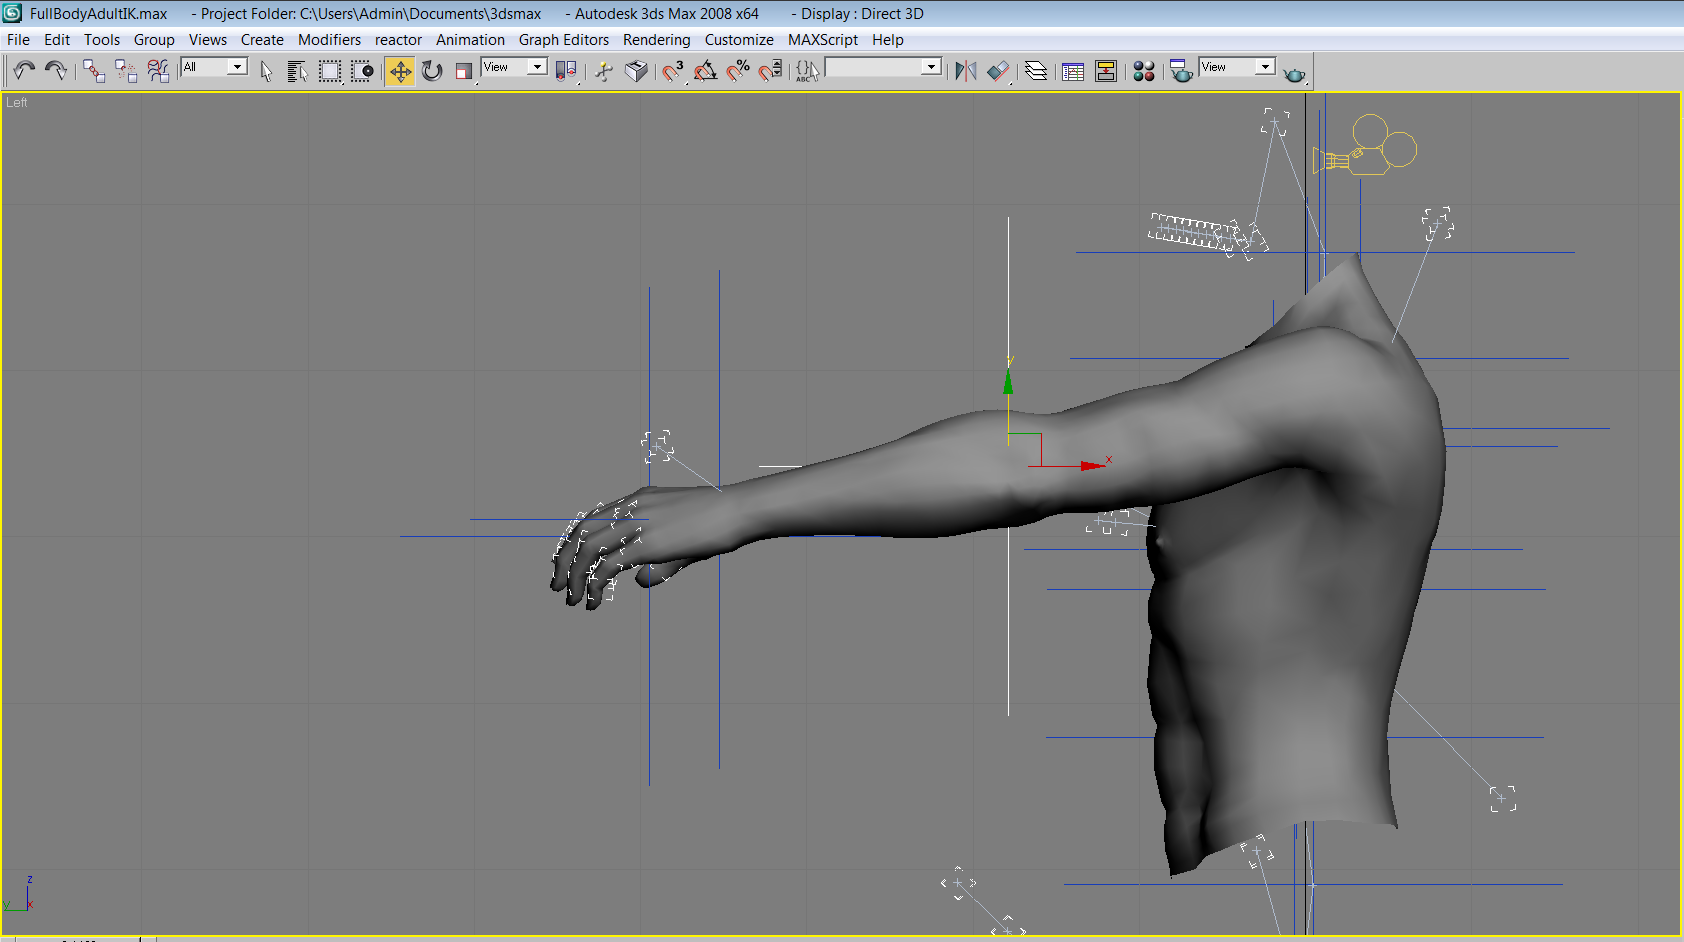Open Curve Editor from the toolbar
This screenshot has width=1684, height=942.
[1073, 70]
